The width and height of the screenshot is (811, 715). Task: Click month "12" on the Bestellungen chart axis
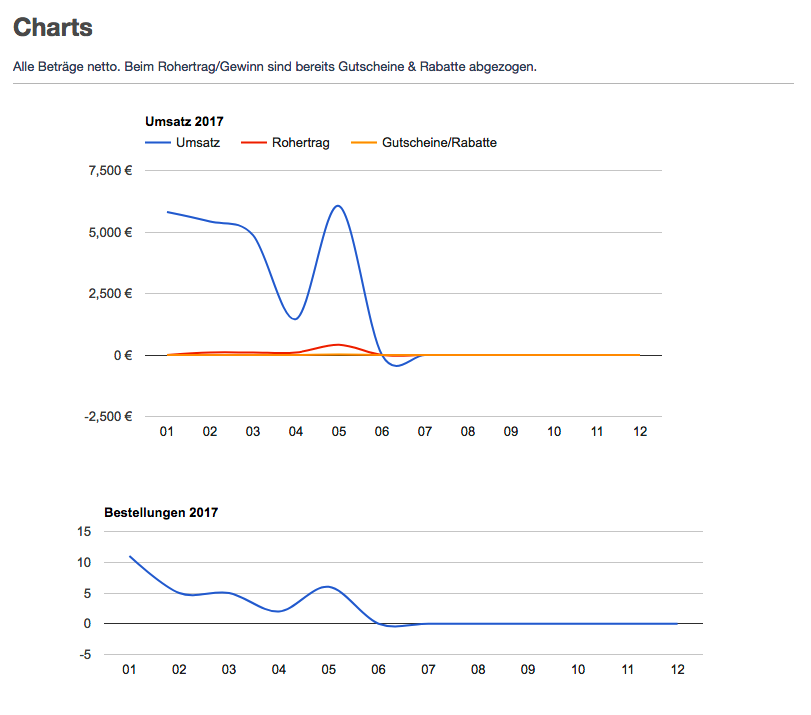click(x=678, y=670)
